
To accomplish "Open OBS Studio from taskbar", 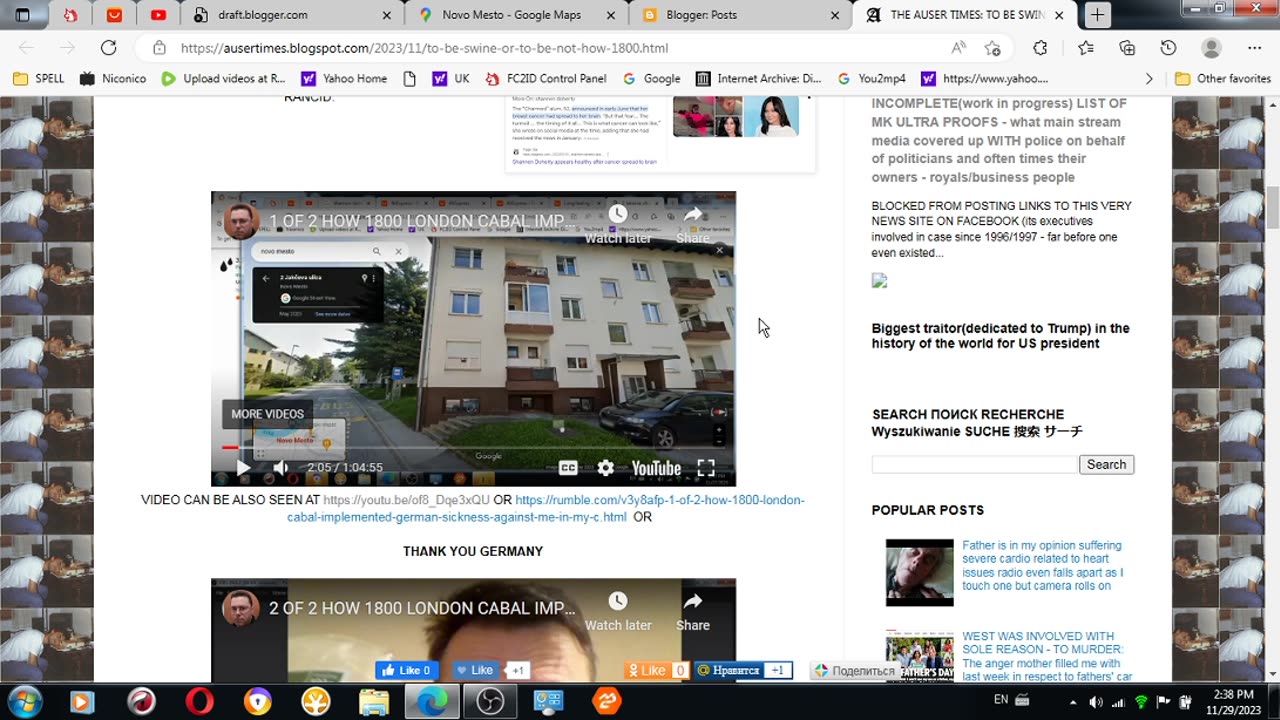I will [490, 702].
